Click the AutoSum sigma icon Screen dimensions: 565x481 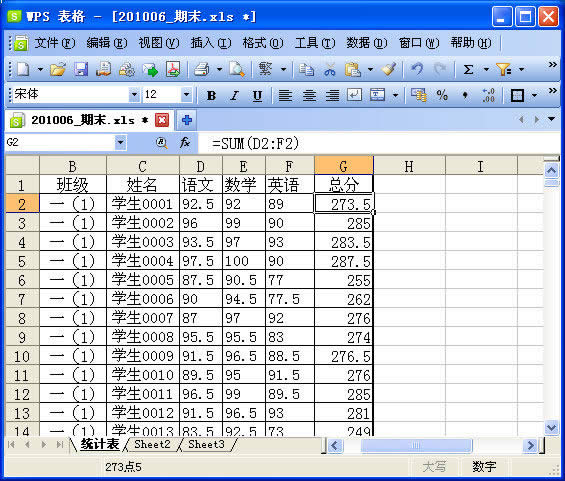pos(468,69)
